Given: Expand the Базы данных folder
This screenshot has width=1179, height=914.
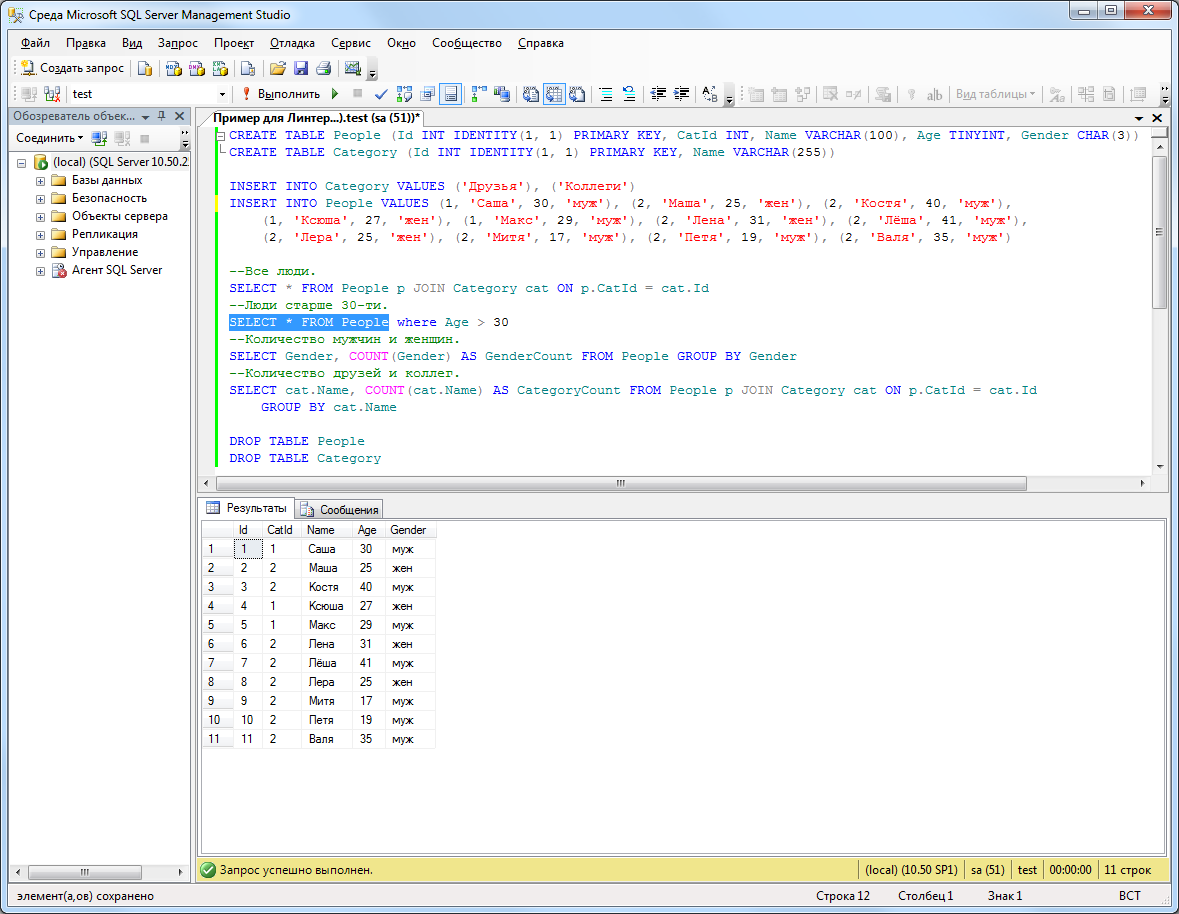Looking at the screenshot, I should coord(41,181).
